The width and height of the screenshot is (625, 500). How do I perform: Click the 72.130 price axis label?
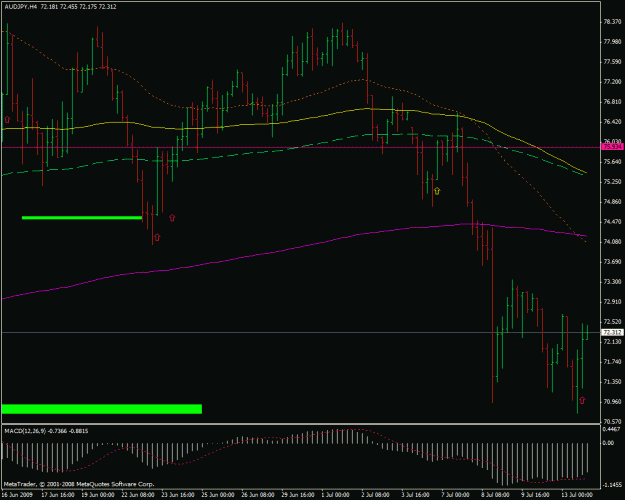coord(613,342)
